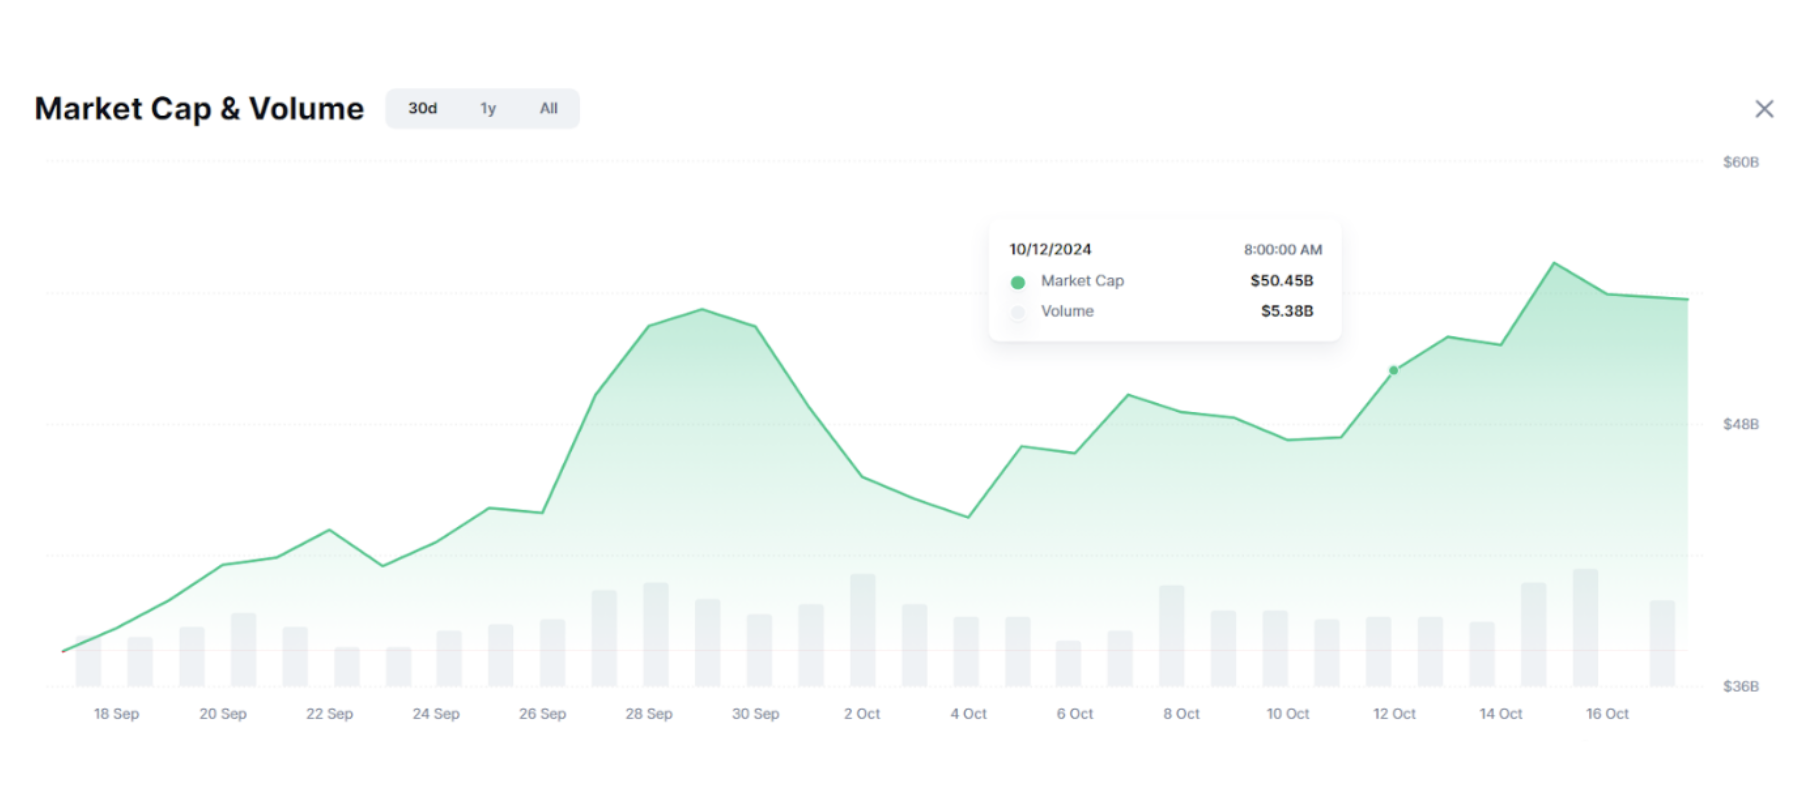Click the $5.38B volume value
Viewport: 1806px width, 802px height.
(x=1286, y=311)
